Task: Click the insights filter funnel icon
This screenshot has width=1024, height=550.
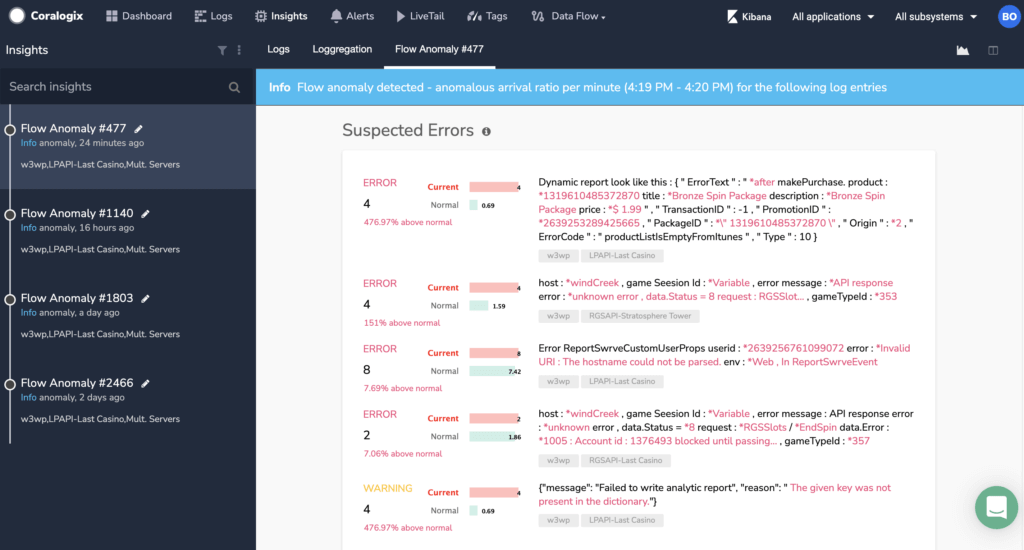Action: click(222, 50)
